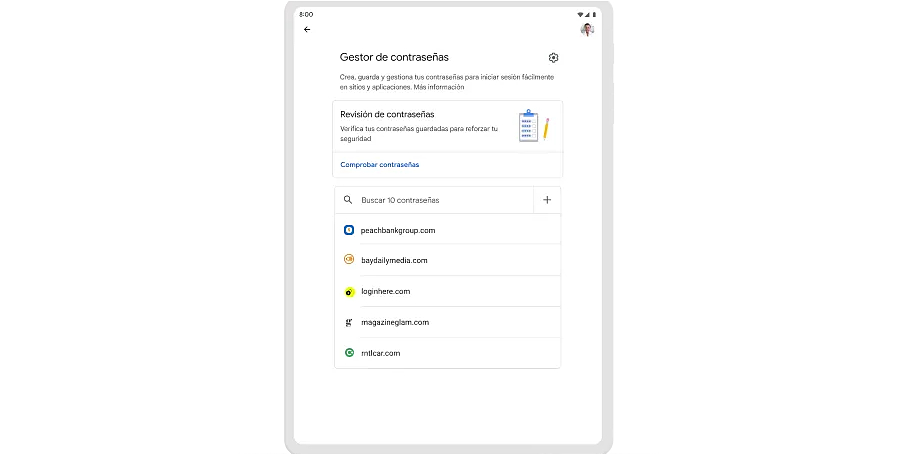Open loginhere.com password entry

pyautogui.click(x=448, y=291)
